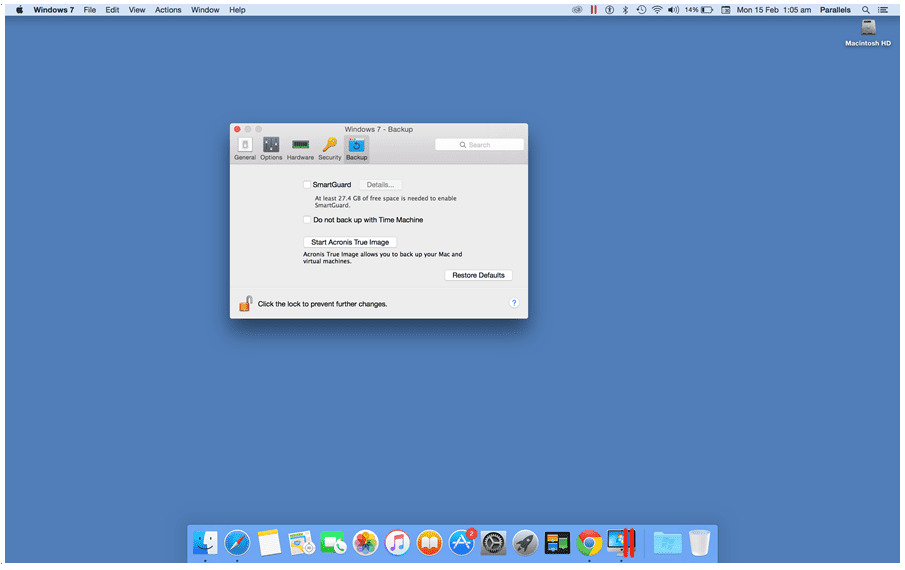The image size is (905, 570).
Task: Select the Macintosh HD desktop icon
Action: (x=868, y=33)
